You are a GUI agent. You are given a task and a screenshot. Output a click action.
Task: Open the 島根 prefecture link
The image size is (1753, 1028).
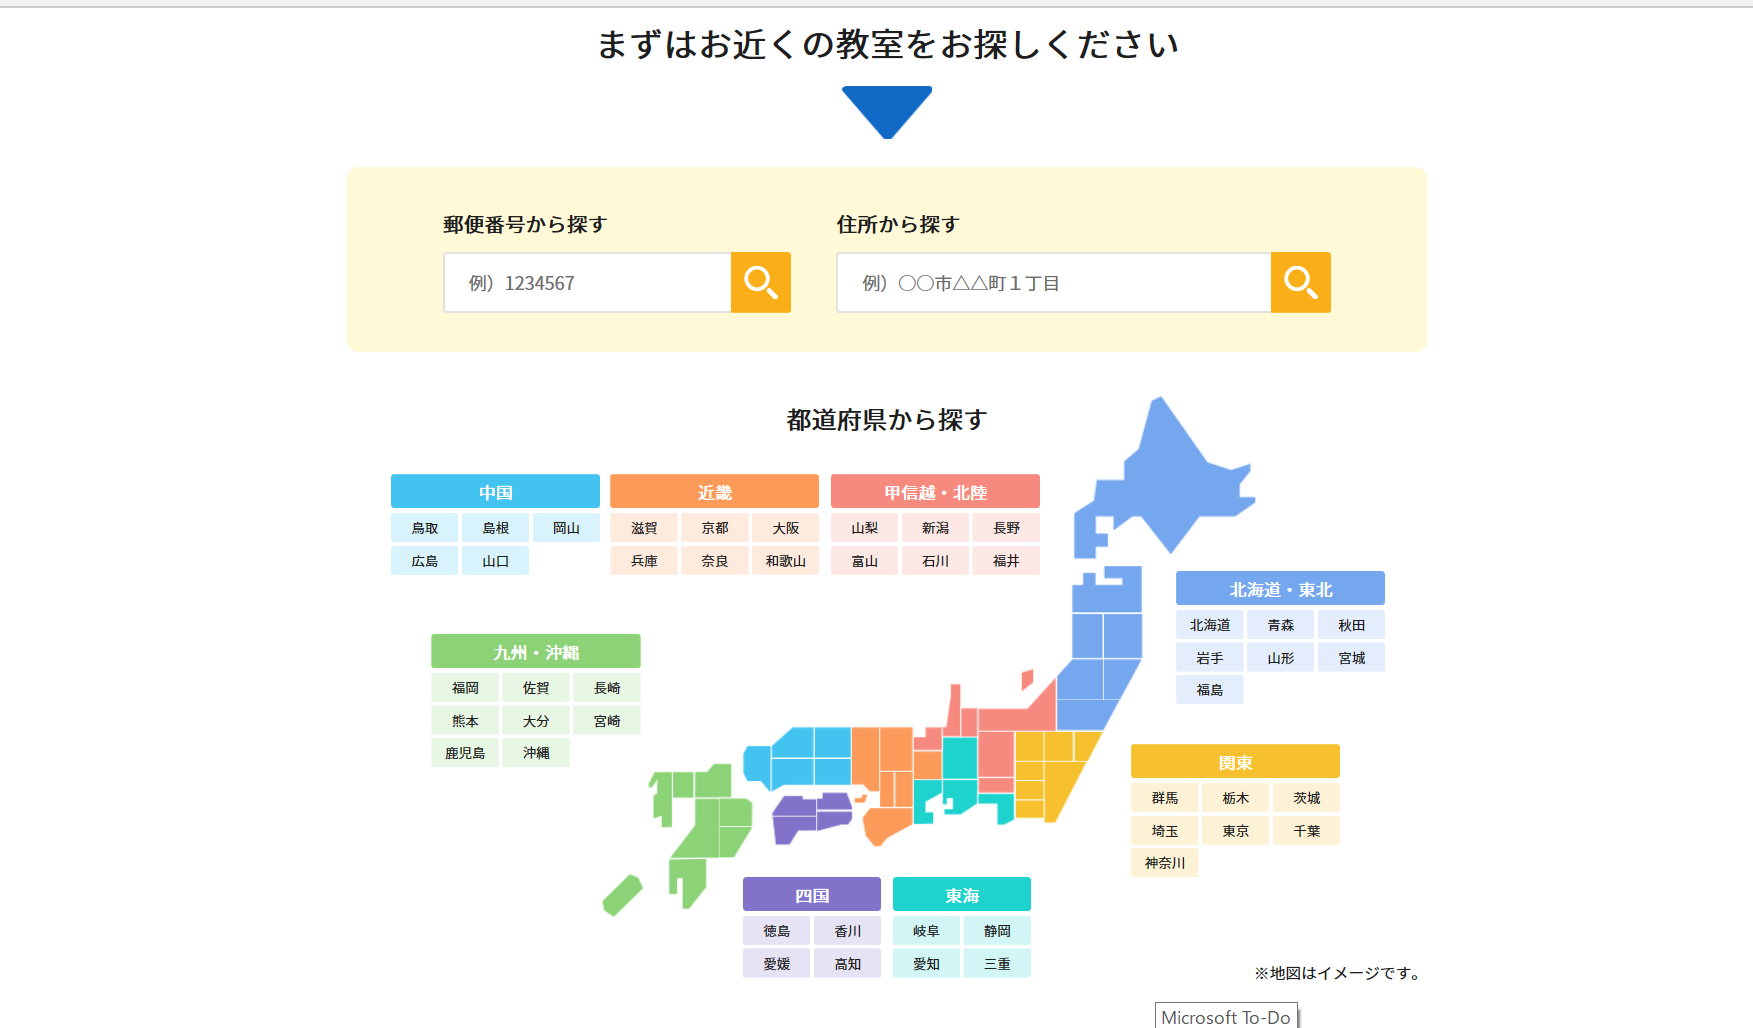click(x=496, y=528)
